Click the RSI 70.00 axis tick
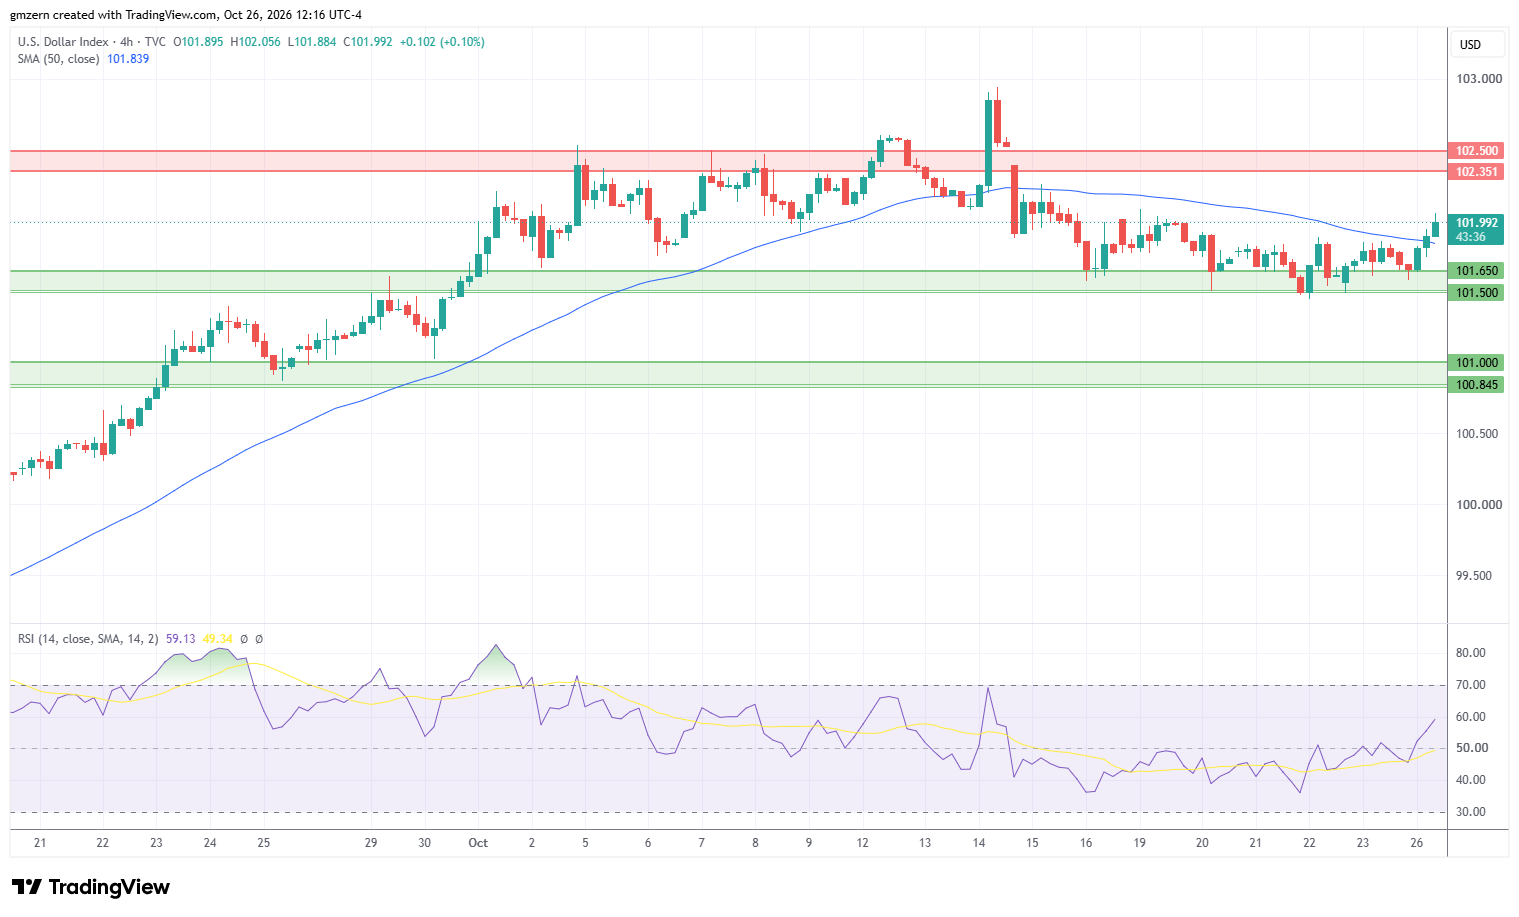The width and height of the screenshot is (1519, 917). click(x=1471, y=685)
